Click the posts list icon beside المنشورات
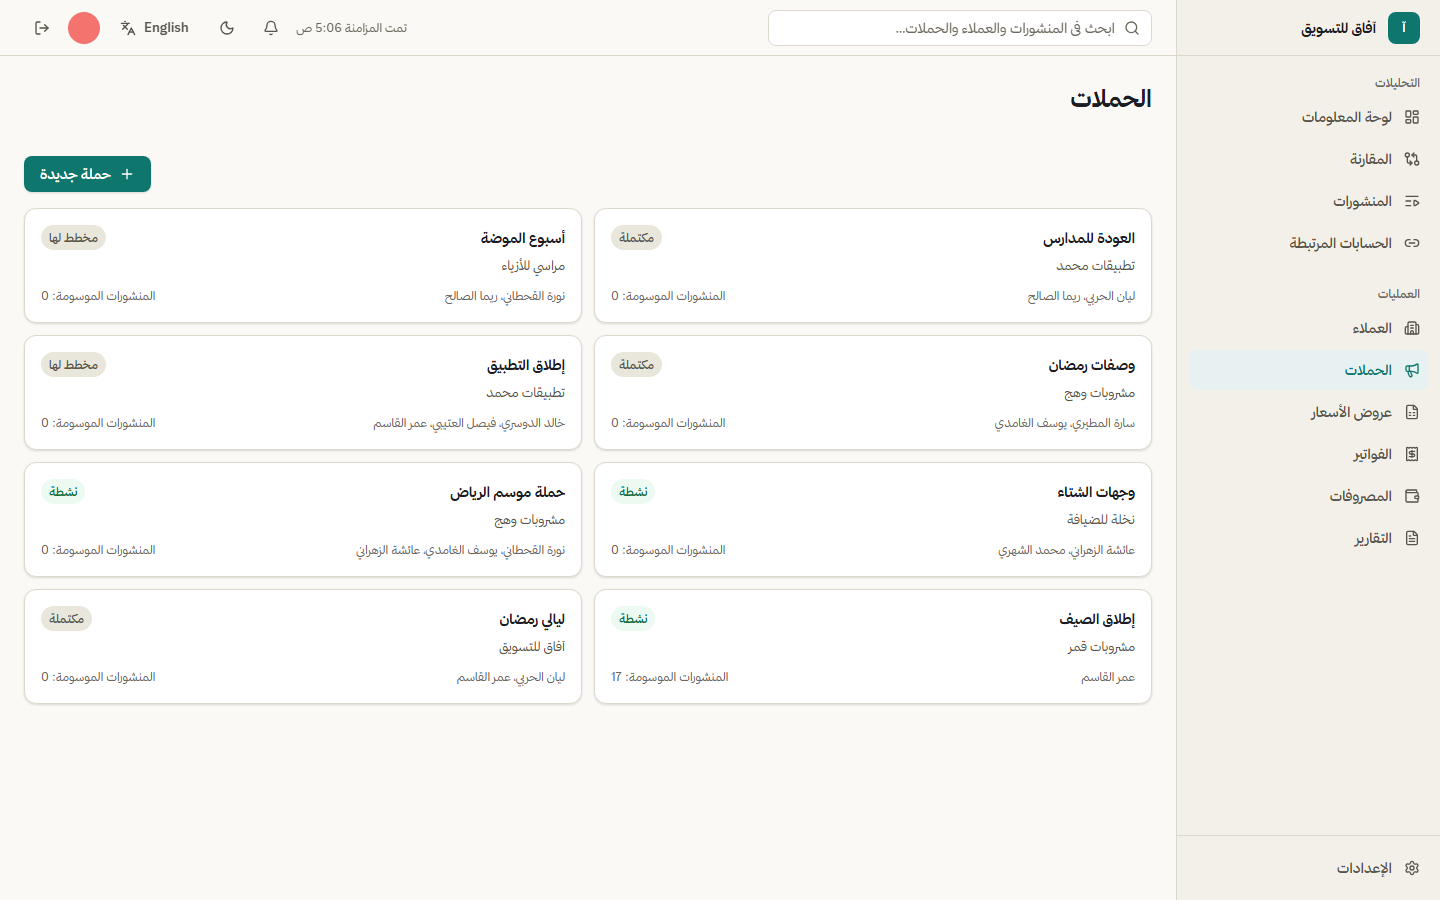Screen dimensions: 1440x900 (x=1412, y=201)
